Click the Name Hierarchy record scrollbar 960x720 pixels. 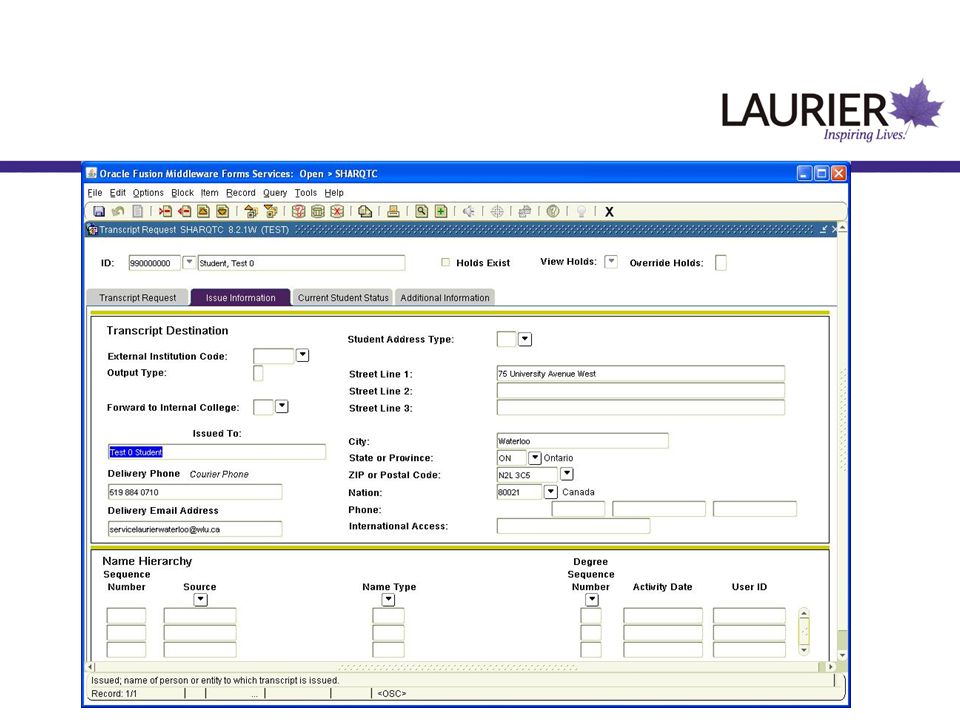[x=804, y=632]
